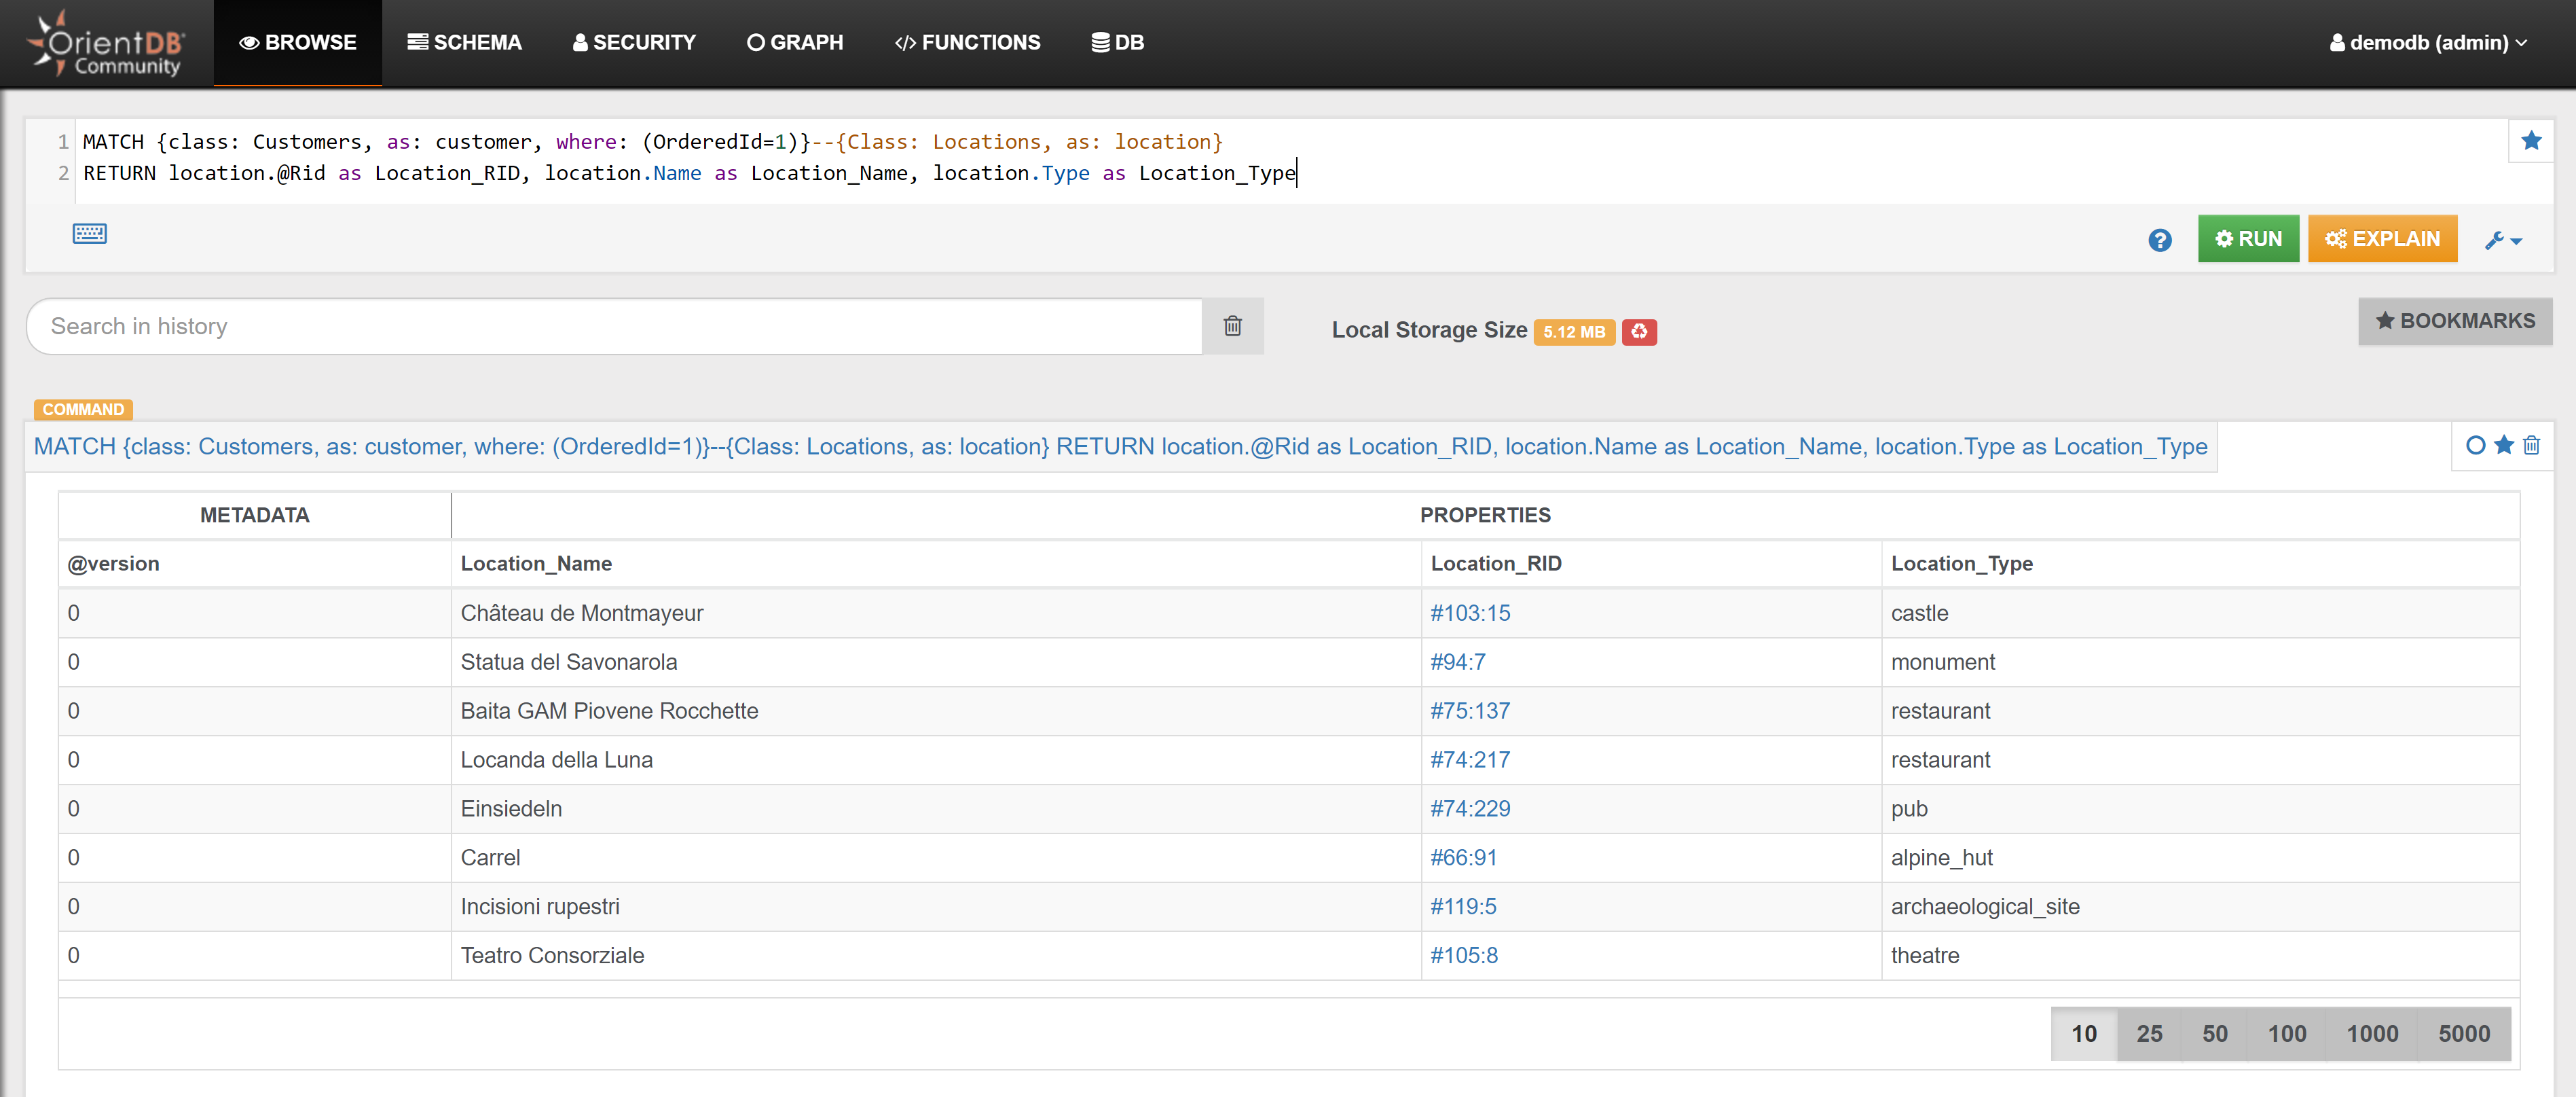Click the blue help question mark icon

click(x=2159, y=240)
